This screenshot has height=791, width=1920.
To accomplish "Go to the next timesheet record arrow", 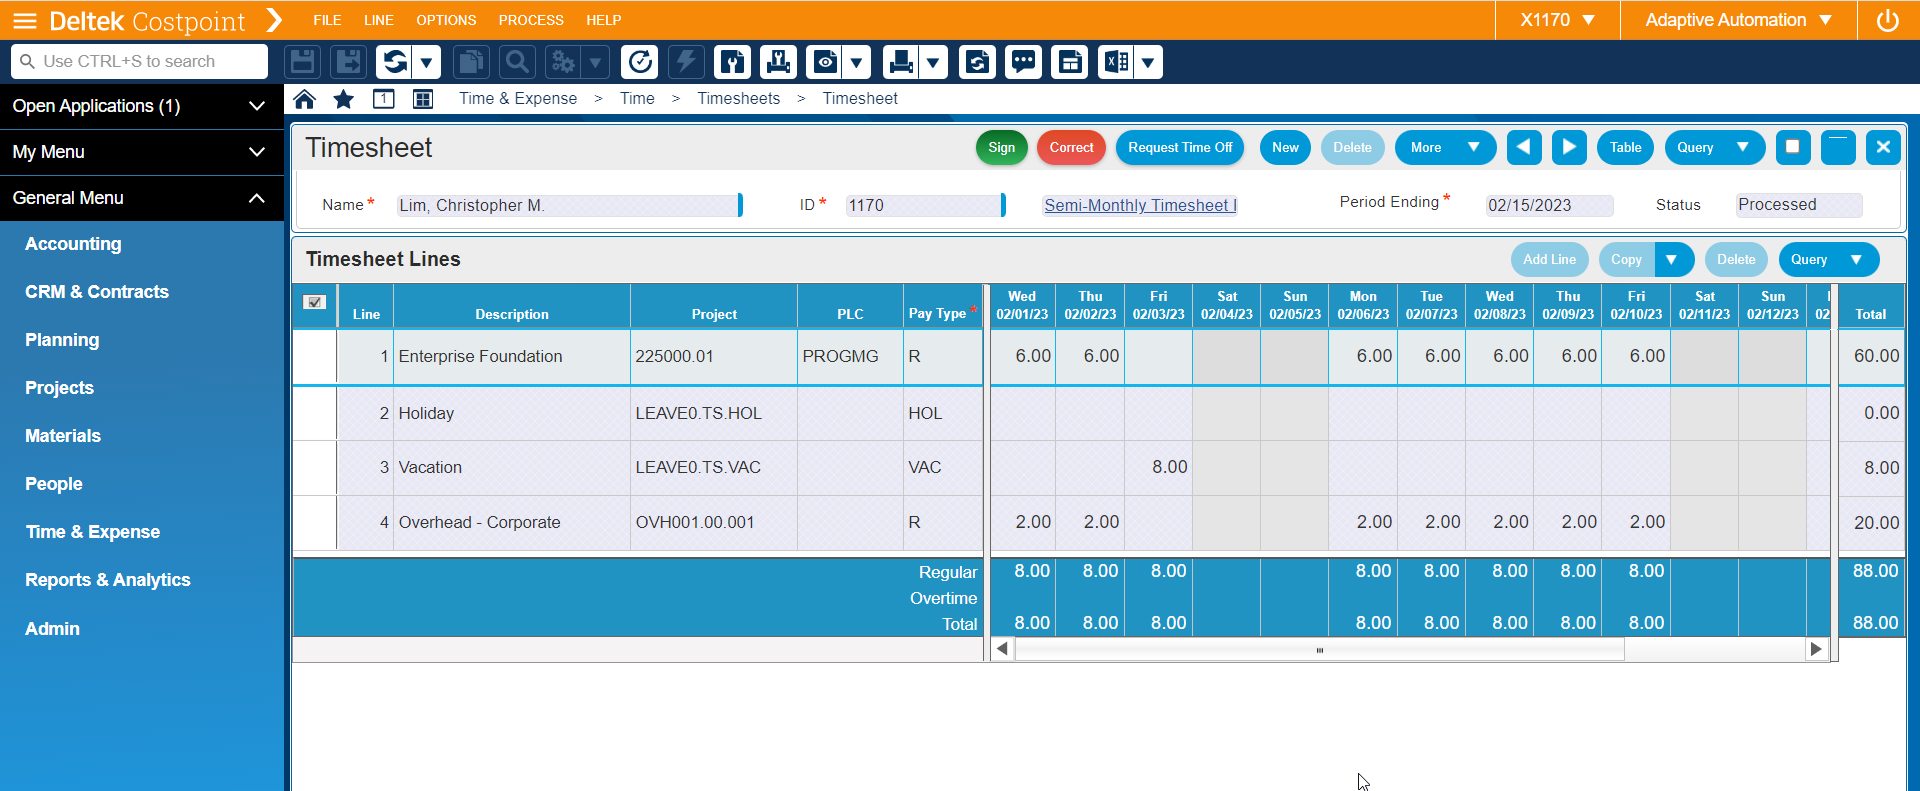I will (1569, 147).
